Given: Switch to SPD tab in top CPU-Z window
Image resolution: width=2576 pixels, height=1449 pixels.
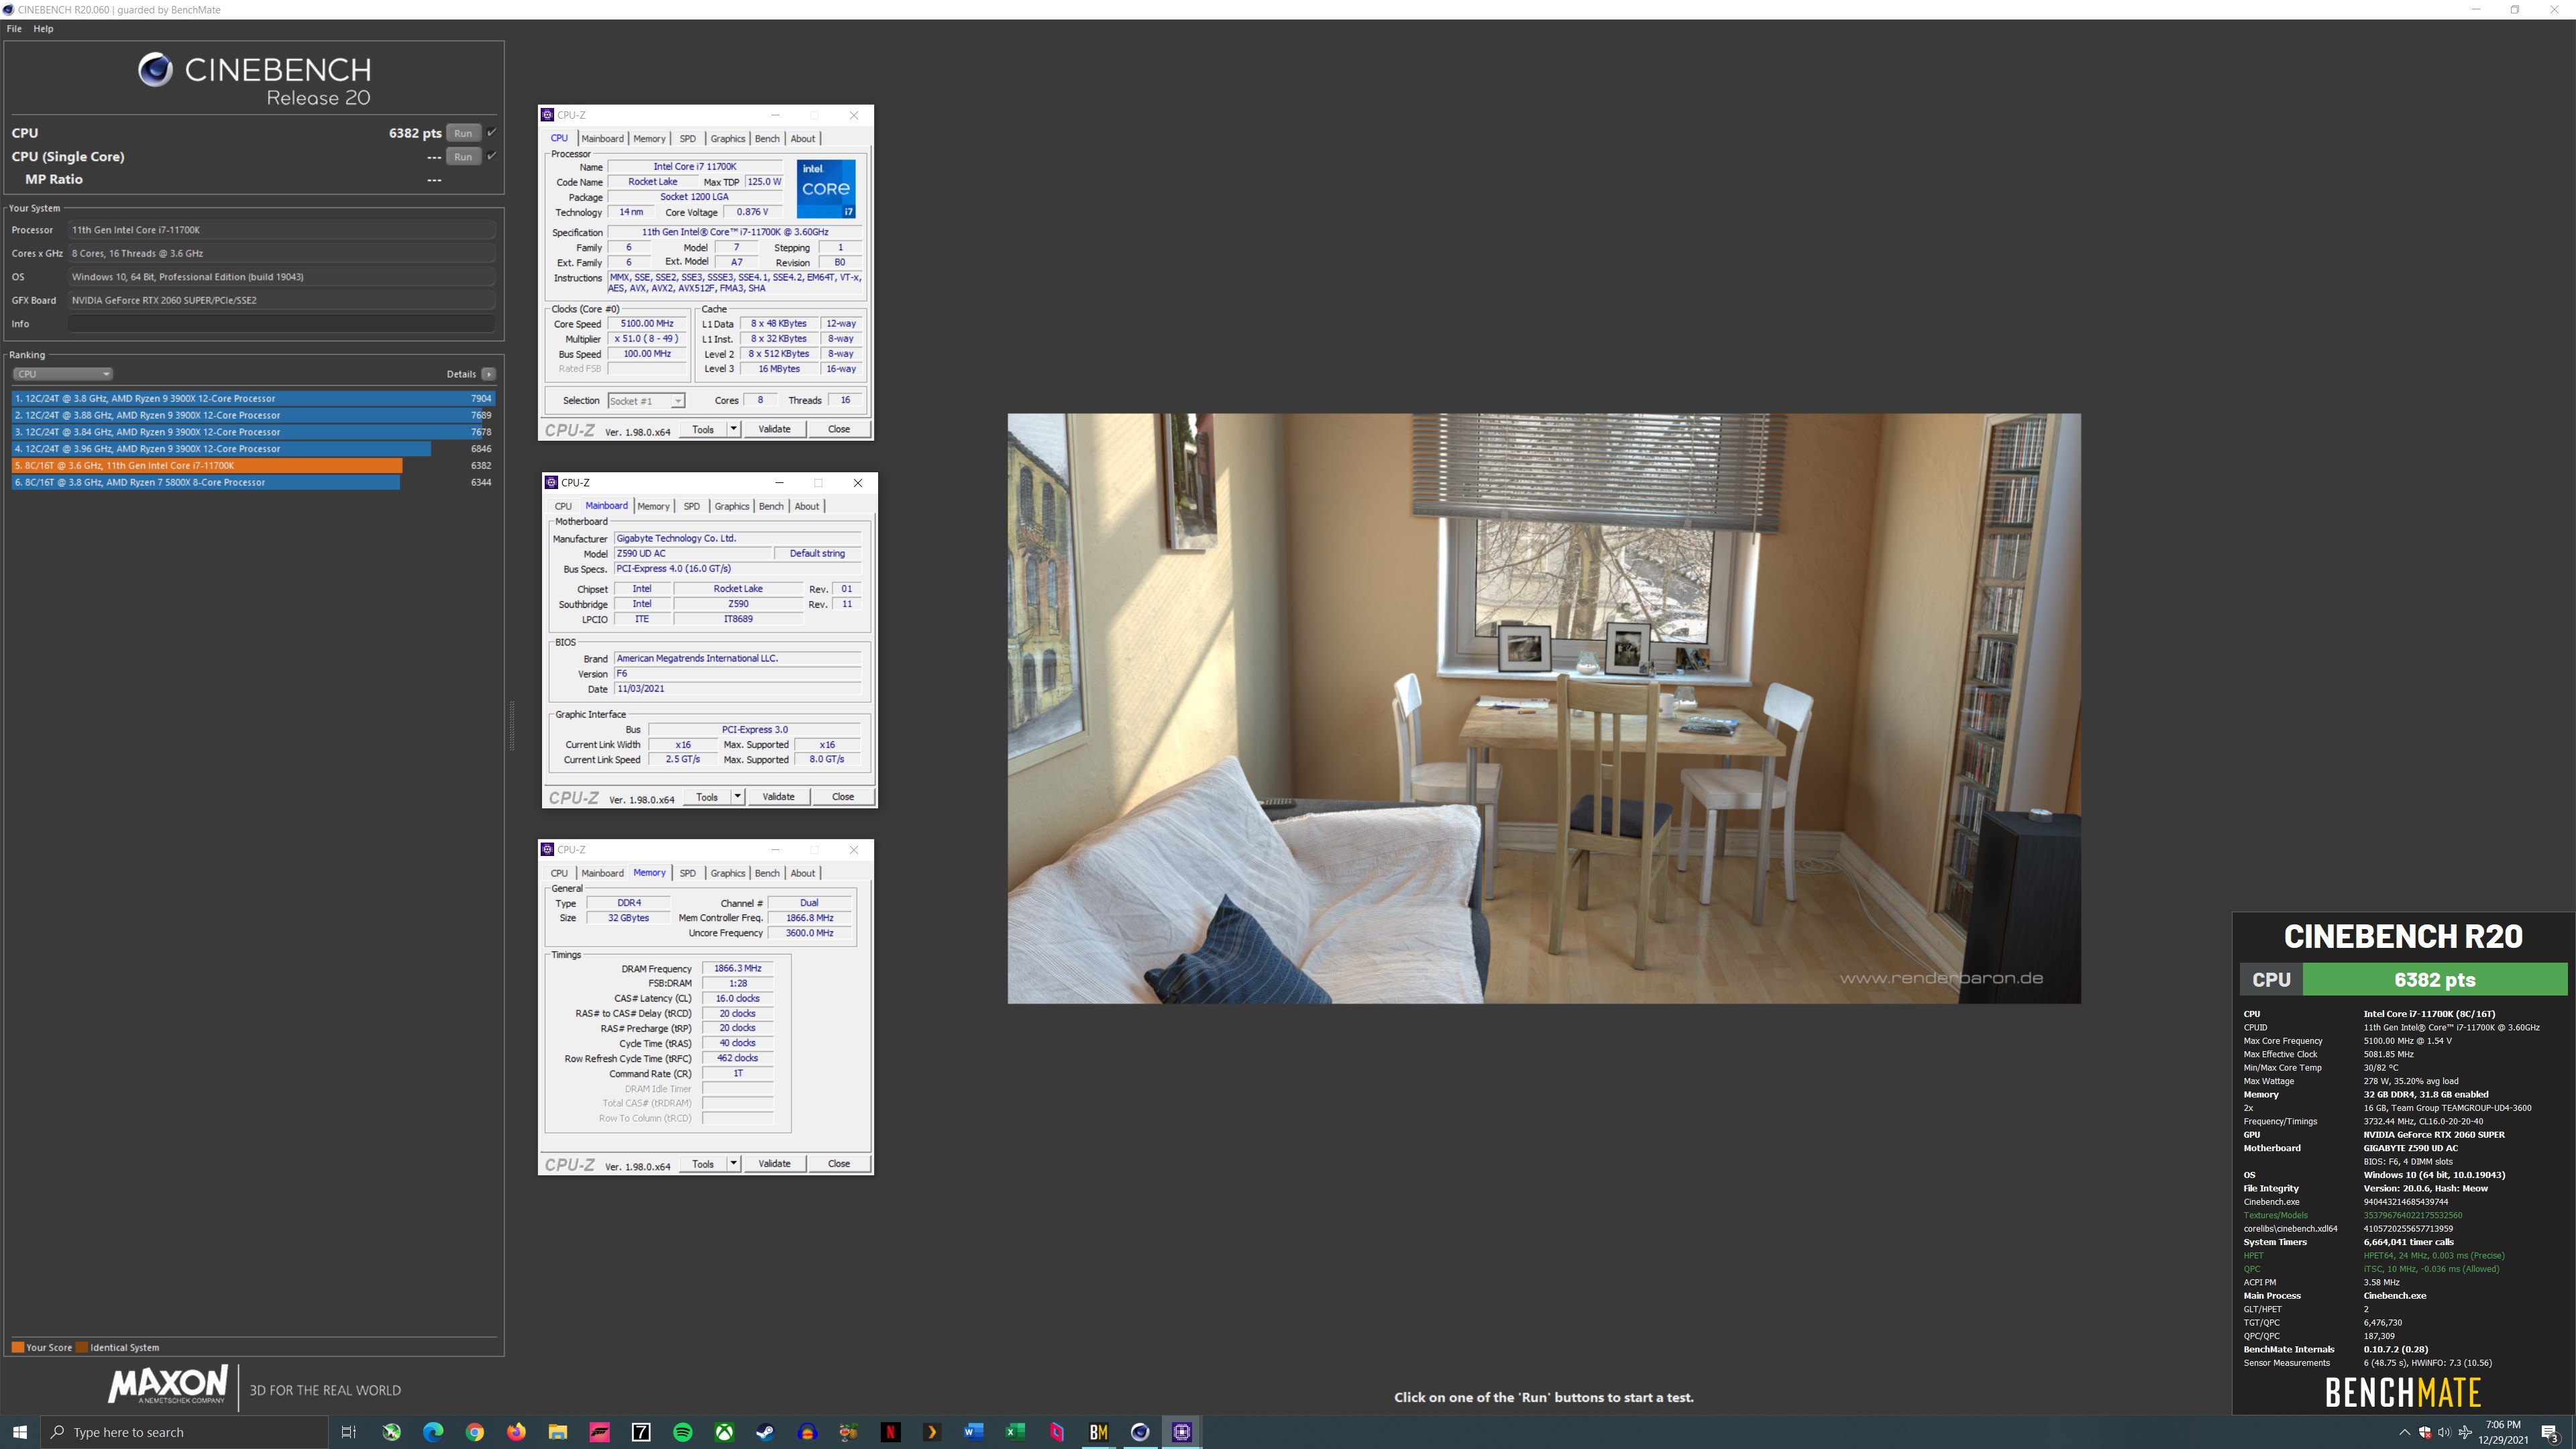Looking at the screenshot, I should pos(688,139).
